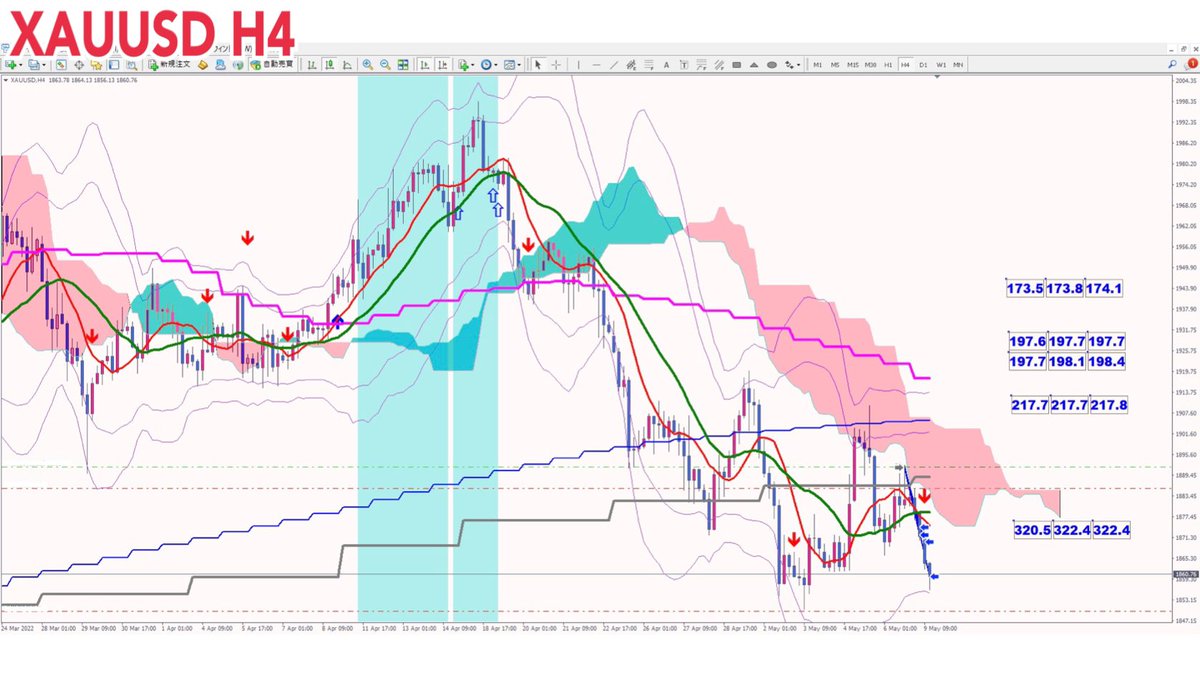Open the search magnifier icon
1200x675 pixels.
tap(1173, 64)
